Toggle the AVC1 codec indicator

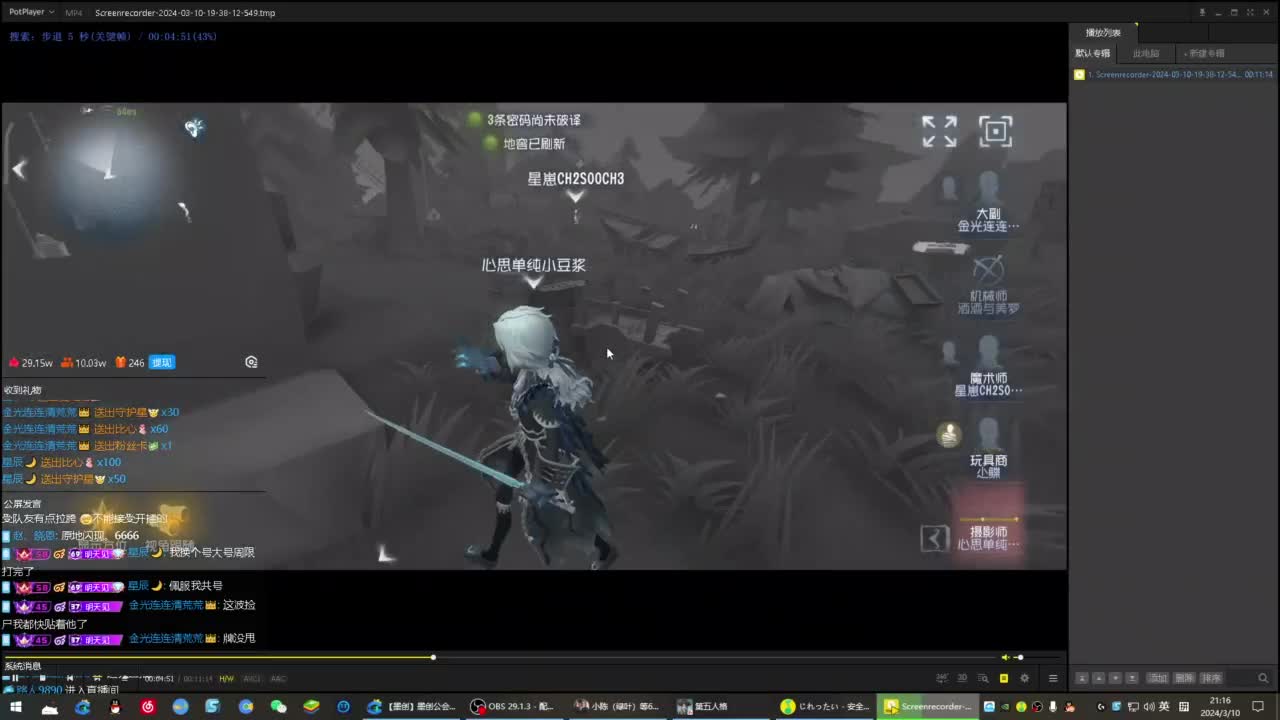click(252, 679)
